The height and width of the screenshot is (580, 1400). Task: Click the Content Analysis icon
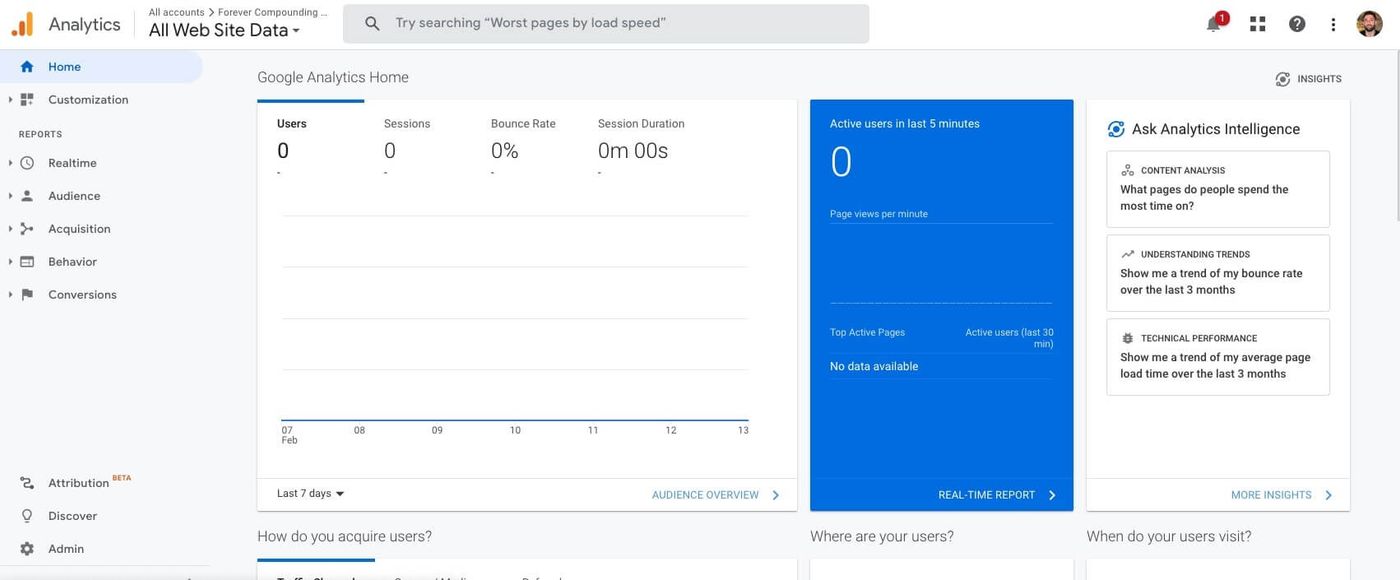tap(1128, 170)
